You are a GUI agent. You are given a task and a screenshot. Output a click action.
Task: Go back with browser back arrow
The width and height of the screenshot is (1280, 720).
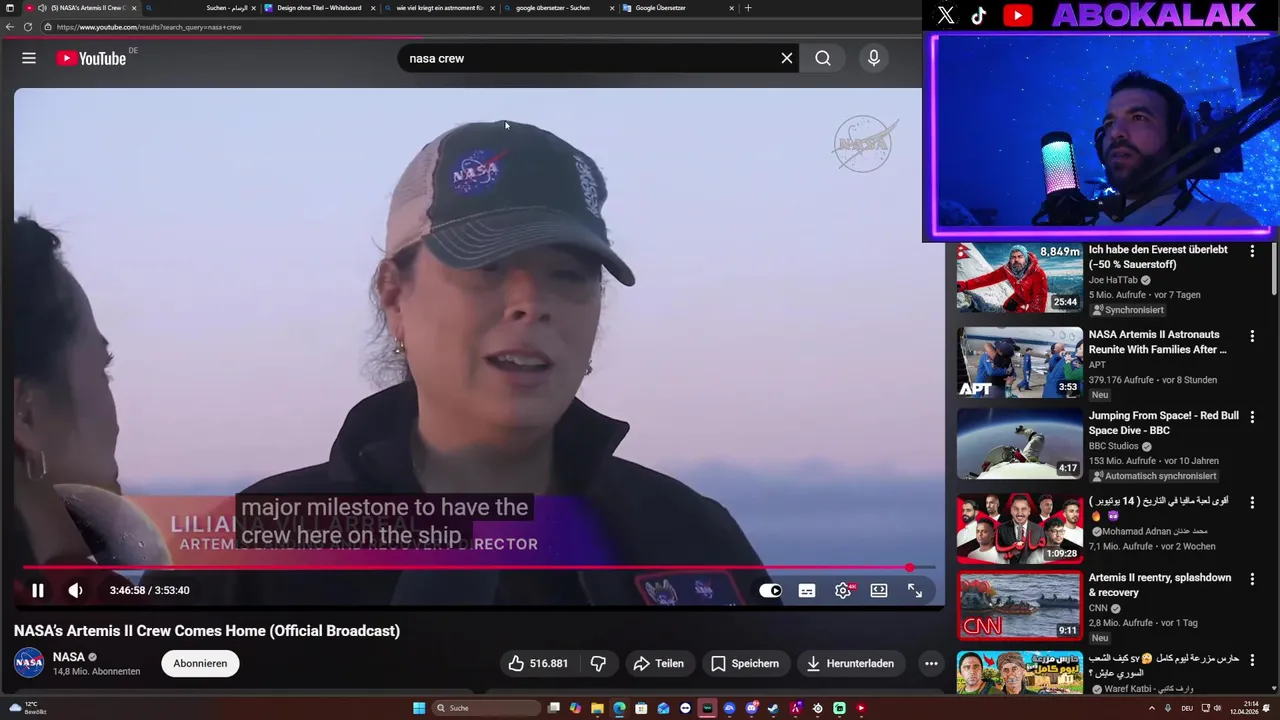[10, 27]
